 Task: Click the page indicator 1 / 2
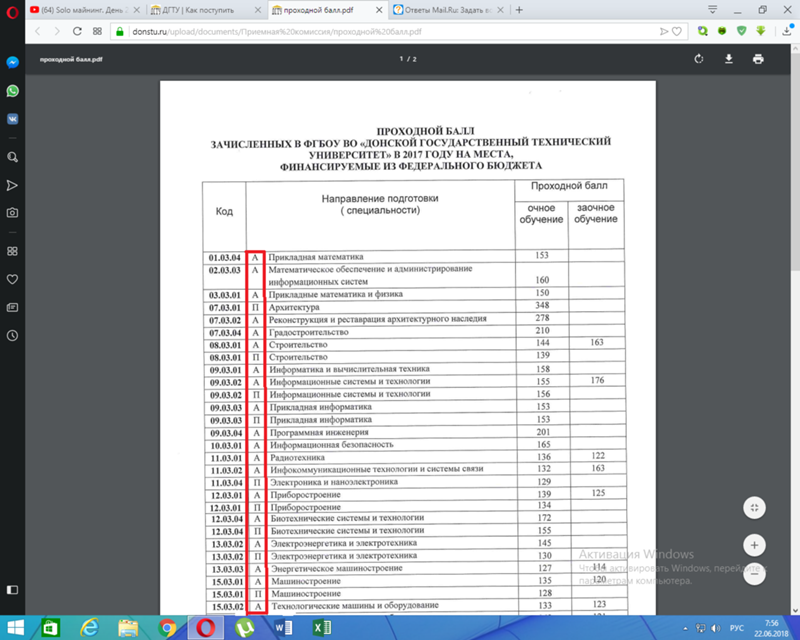(x=408, y=59)
